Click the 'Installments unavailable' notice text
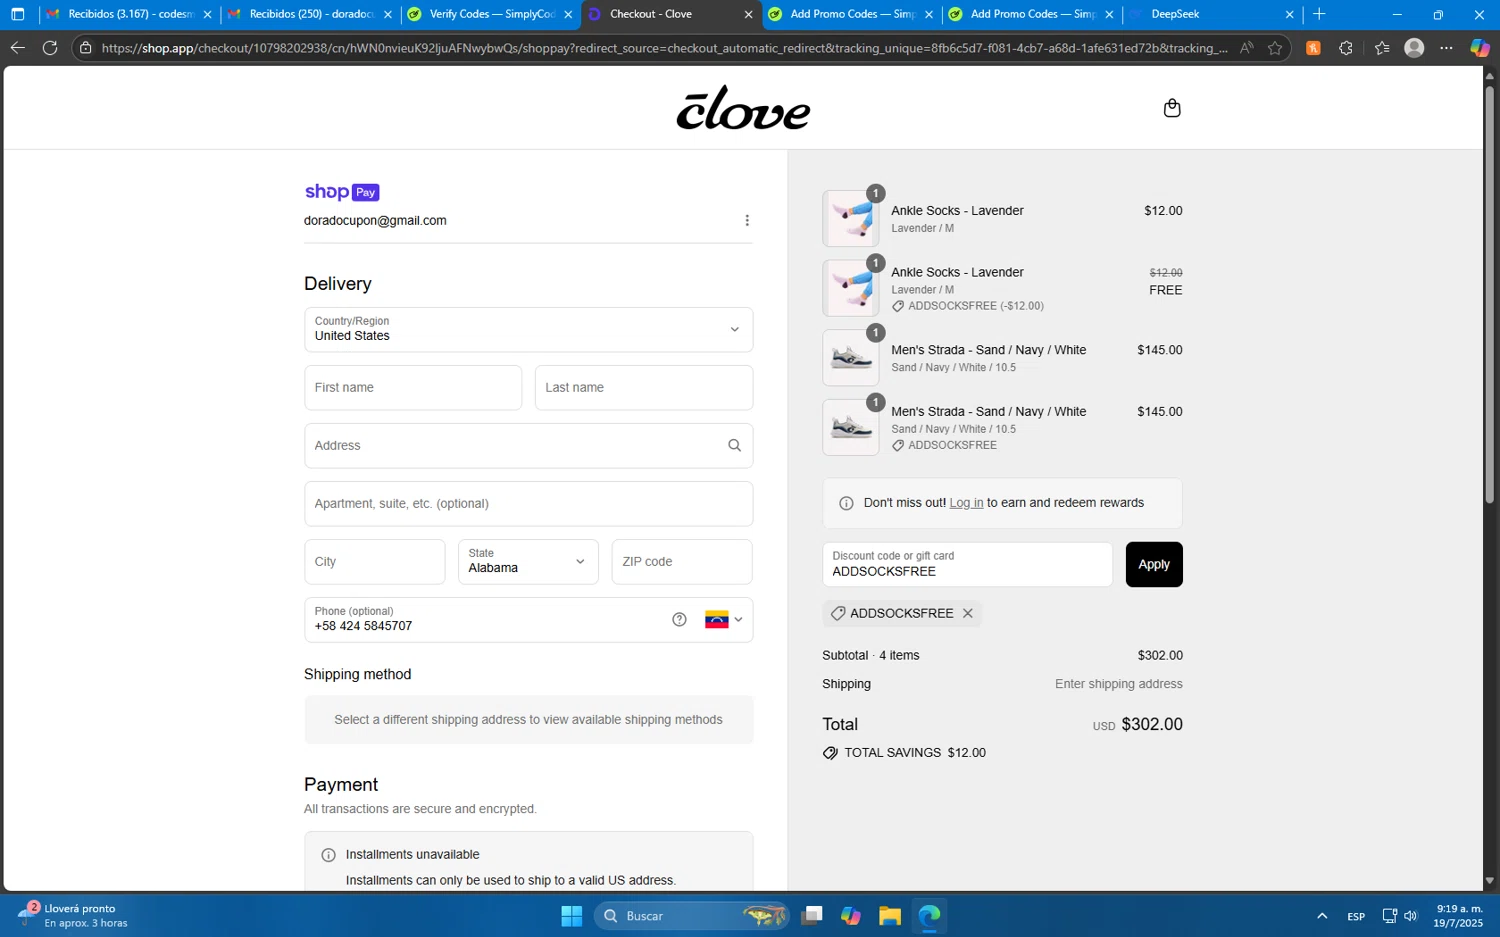 [x=412, y=855]
